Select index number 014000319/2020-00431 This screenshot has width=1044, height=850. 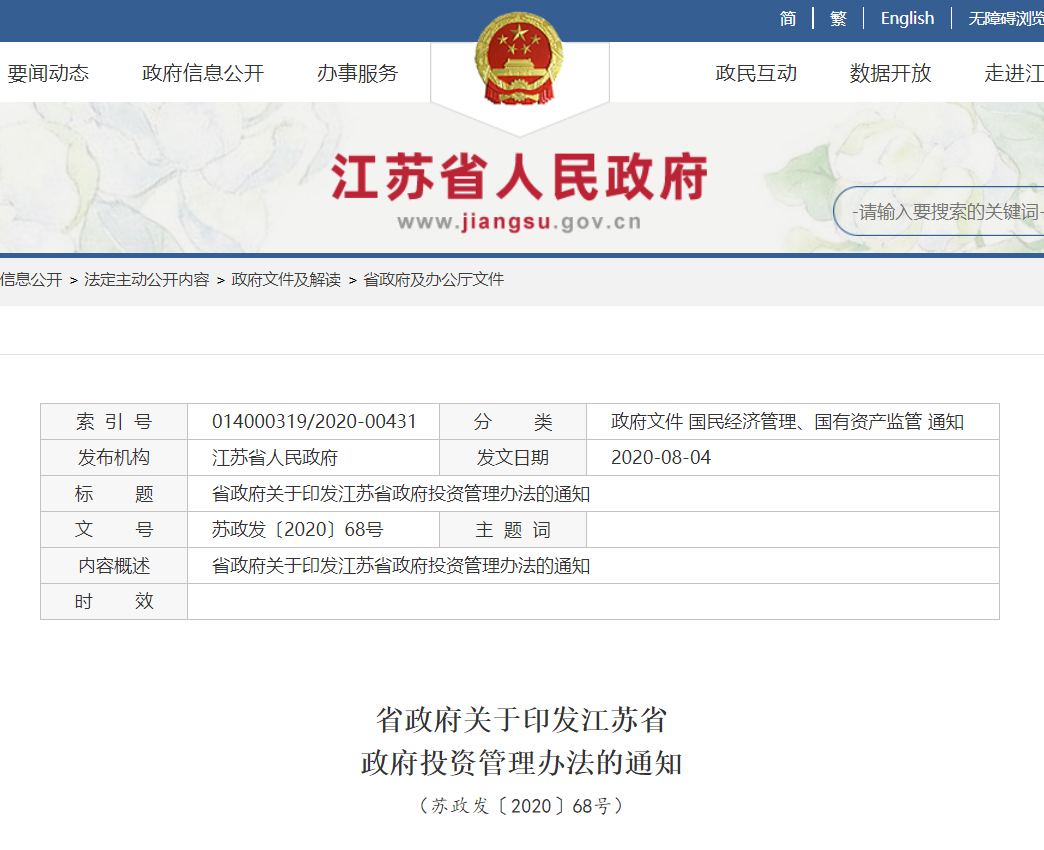tap(314, 421)
